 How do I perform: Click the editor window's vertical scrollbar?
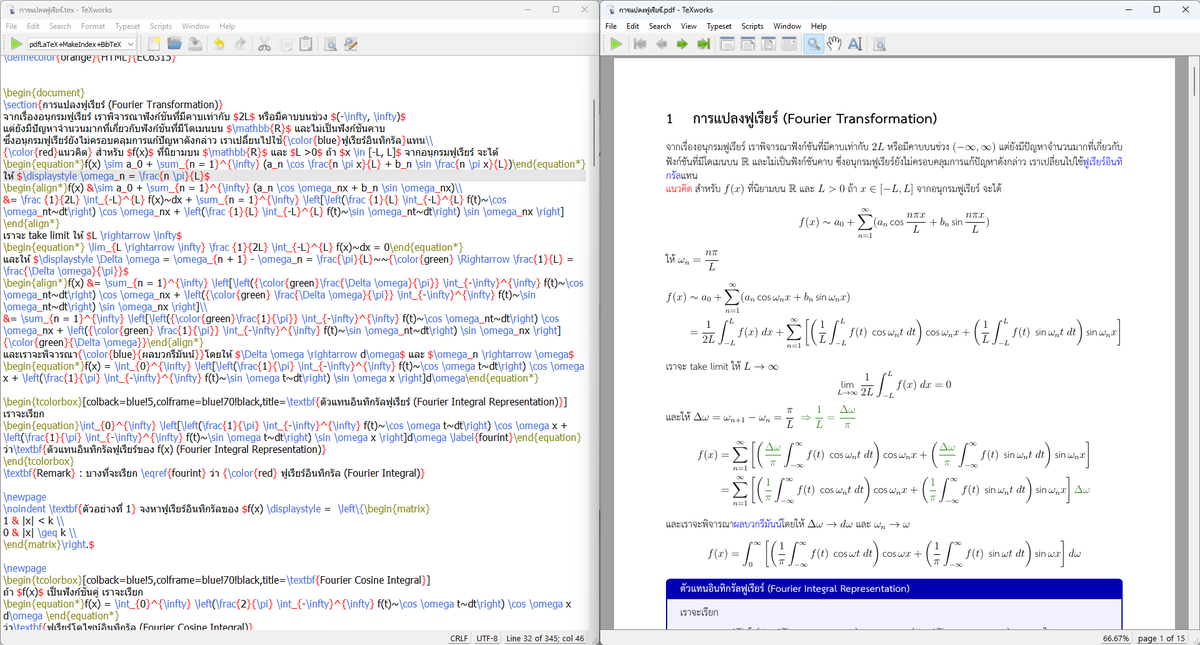(x=595, y=340)
